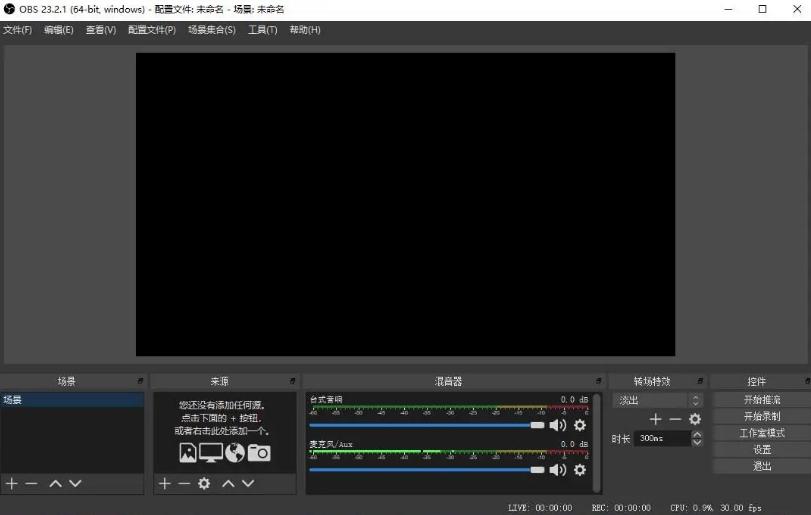Viewport: 811px width, 515px height.
Task: Click the CPU: 0.9% status text
Action: coord(692,508)
